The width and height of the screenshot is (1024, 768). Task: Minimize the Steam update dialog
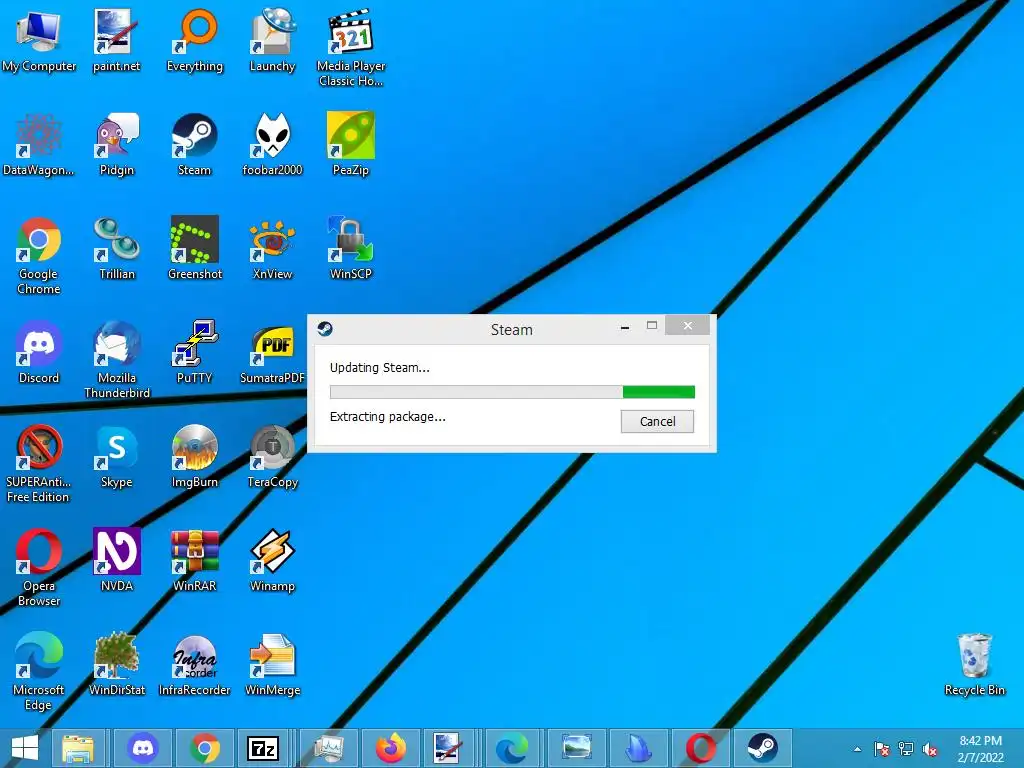(625, 327)
